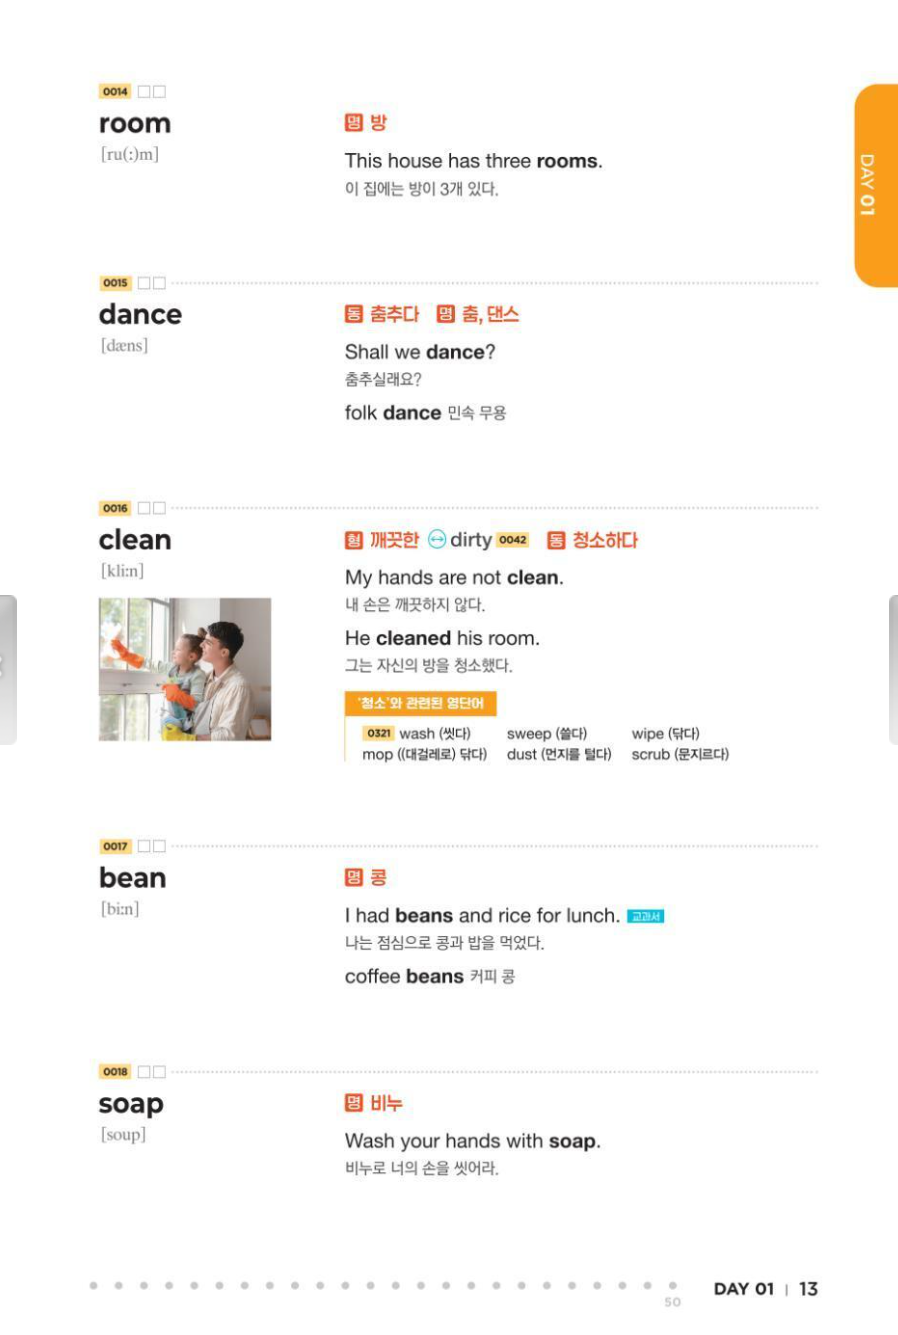Go to next page with right edge handle
The width and height of the screenshot is (898, 1335).
892,670
